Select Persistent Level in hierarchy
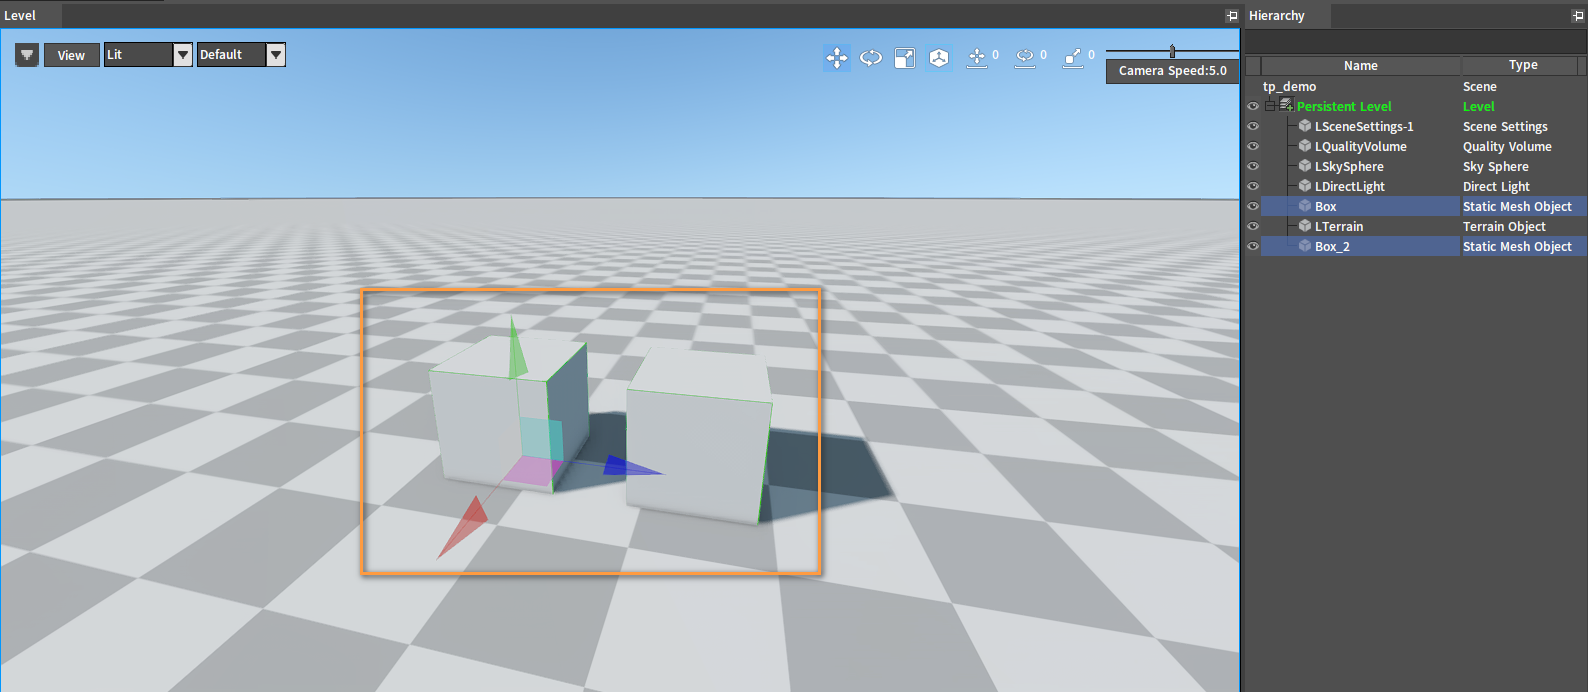1588x692 pixels. coord(1343,107)
